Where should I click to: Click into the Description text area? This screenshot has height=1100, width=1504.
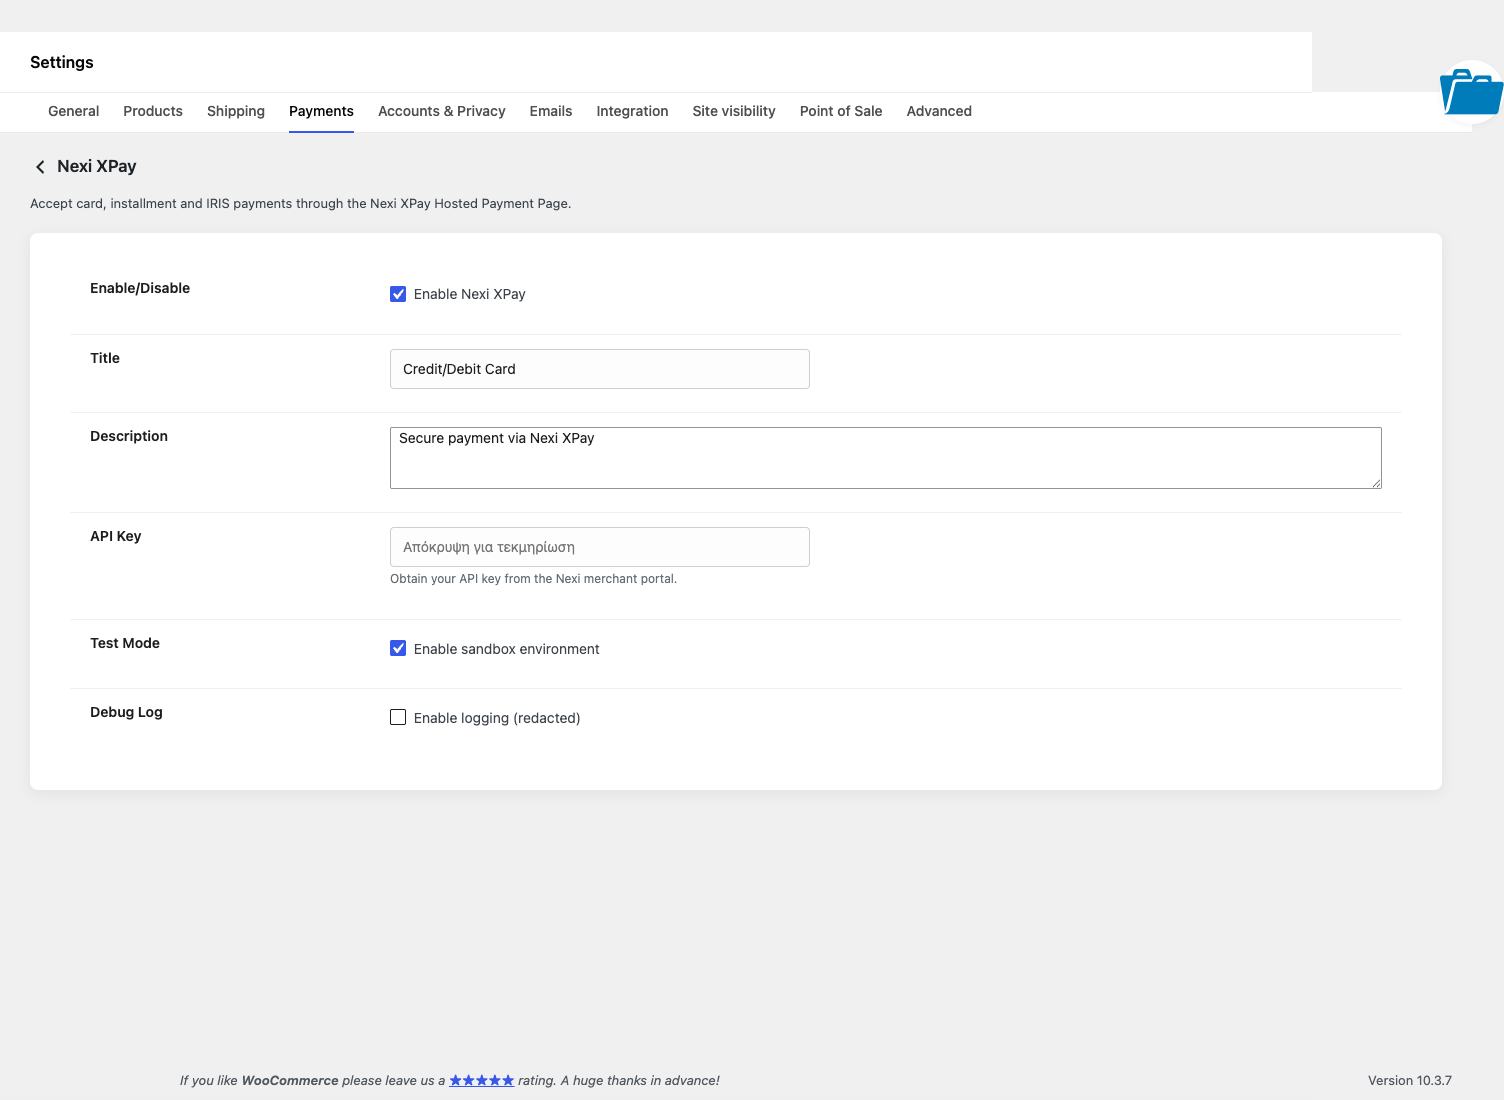(x=886, y=458)
